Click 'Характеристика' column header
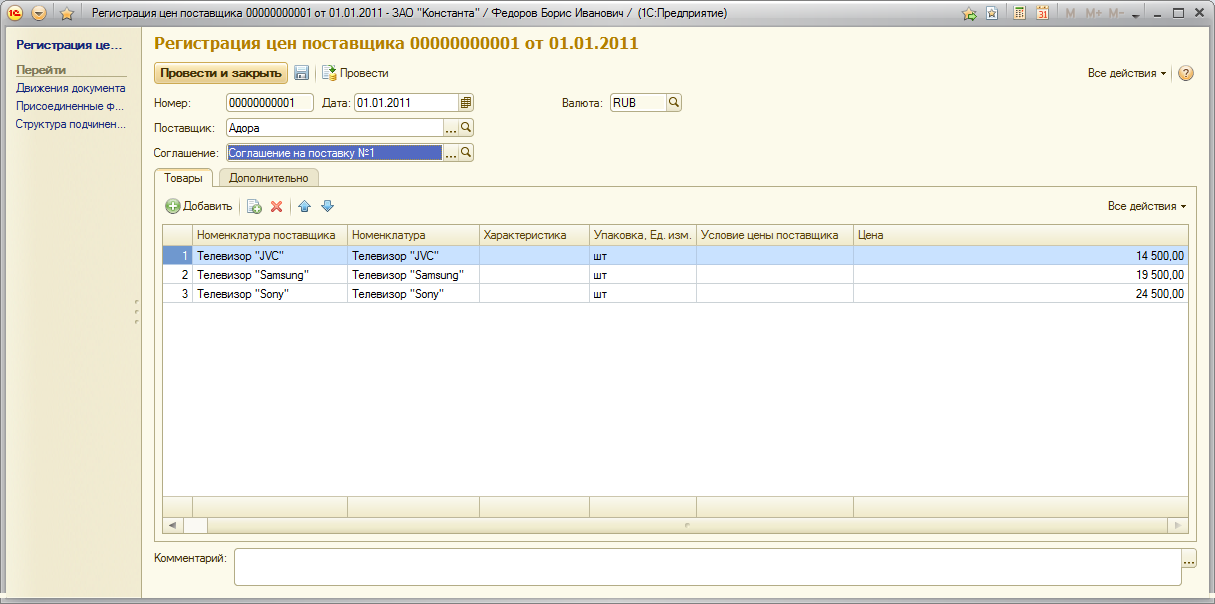This screenshot has height=604, width=1215. tap(534, 235)
